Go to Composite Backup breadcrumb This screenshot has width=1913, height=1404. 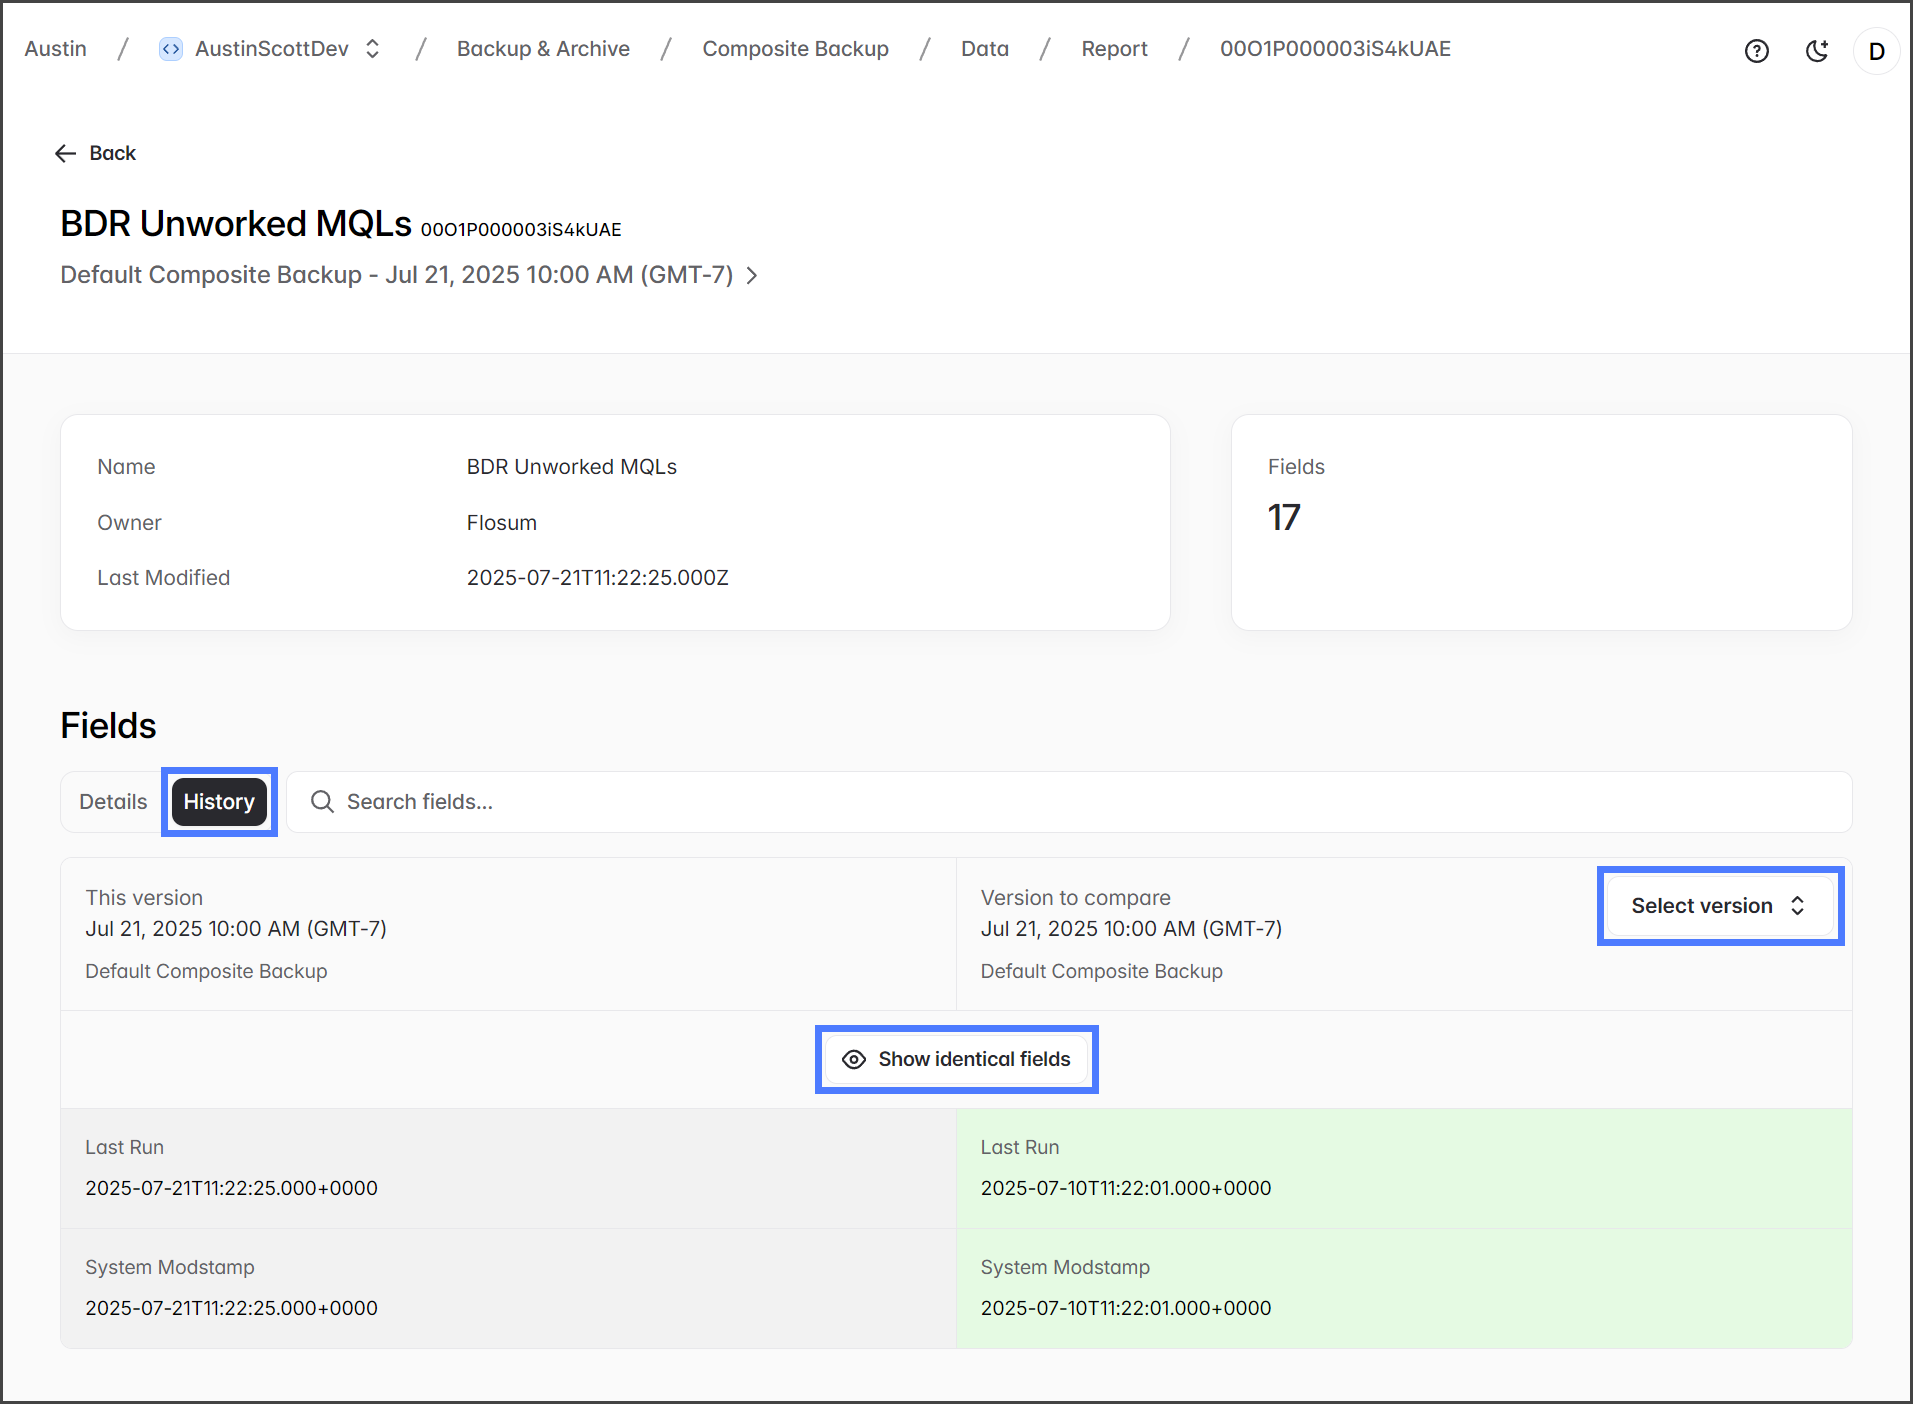[795, 49]
